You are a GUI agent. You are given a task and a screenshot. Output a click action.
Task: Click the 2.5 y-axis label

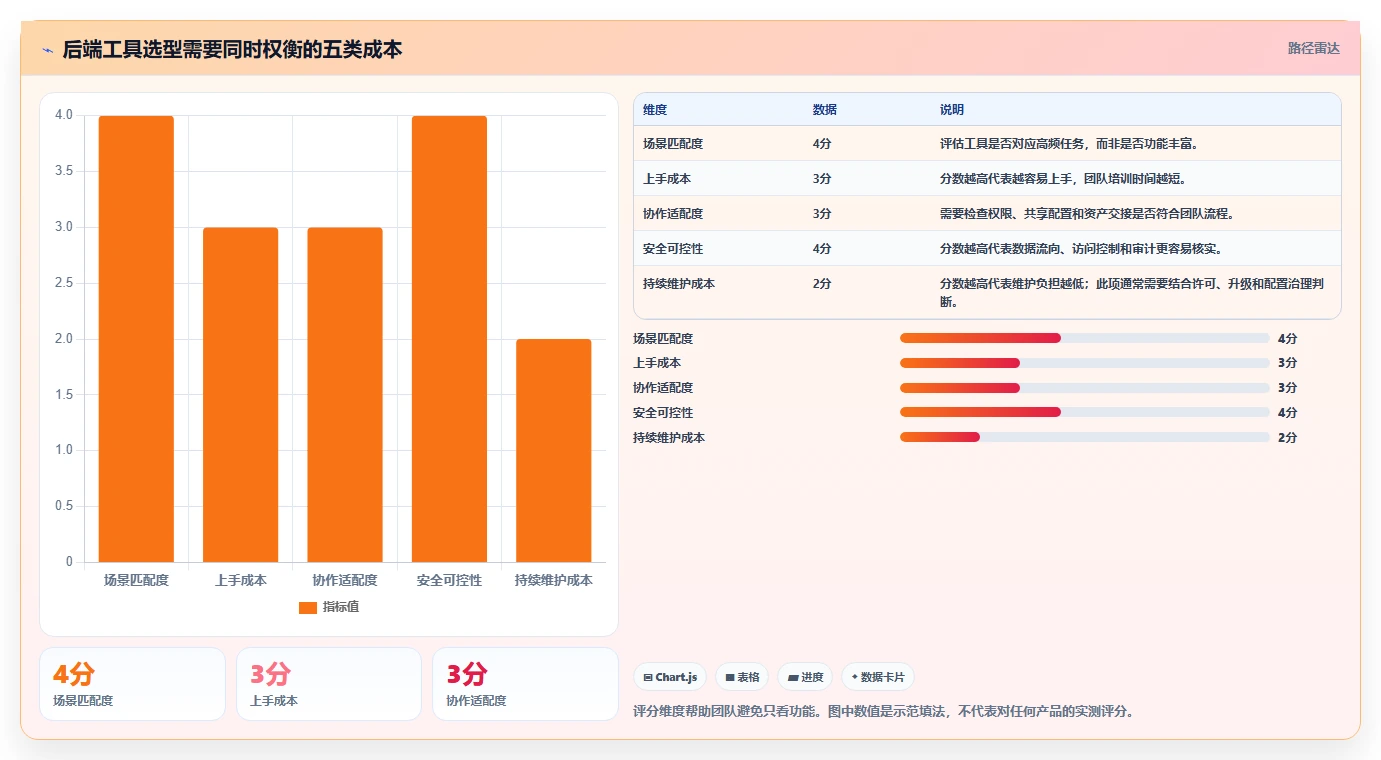click(64, 283)
